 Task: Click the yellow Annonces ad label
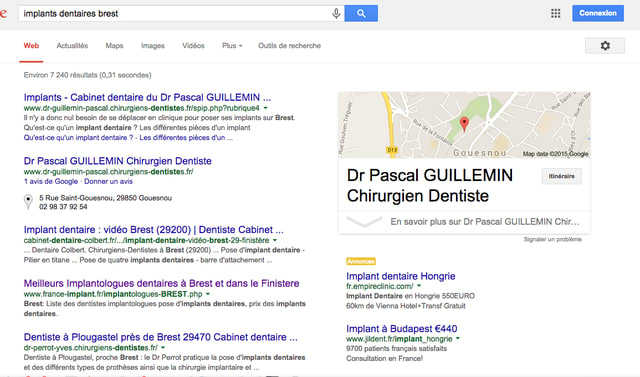click(361, 261)
